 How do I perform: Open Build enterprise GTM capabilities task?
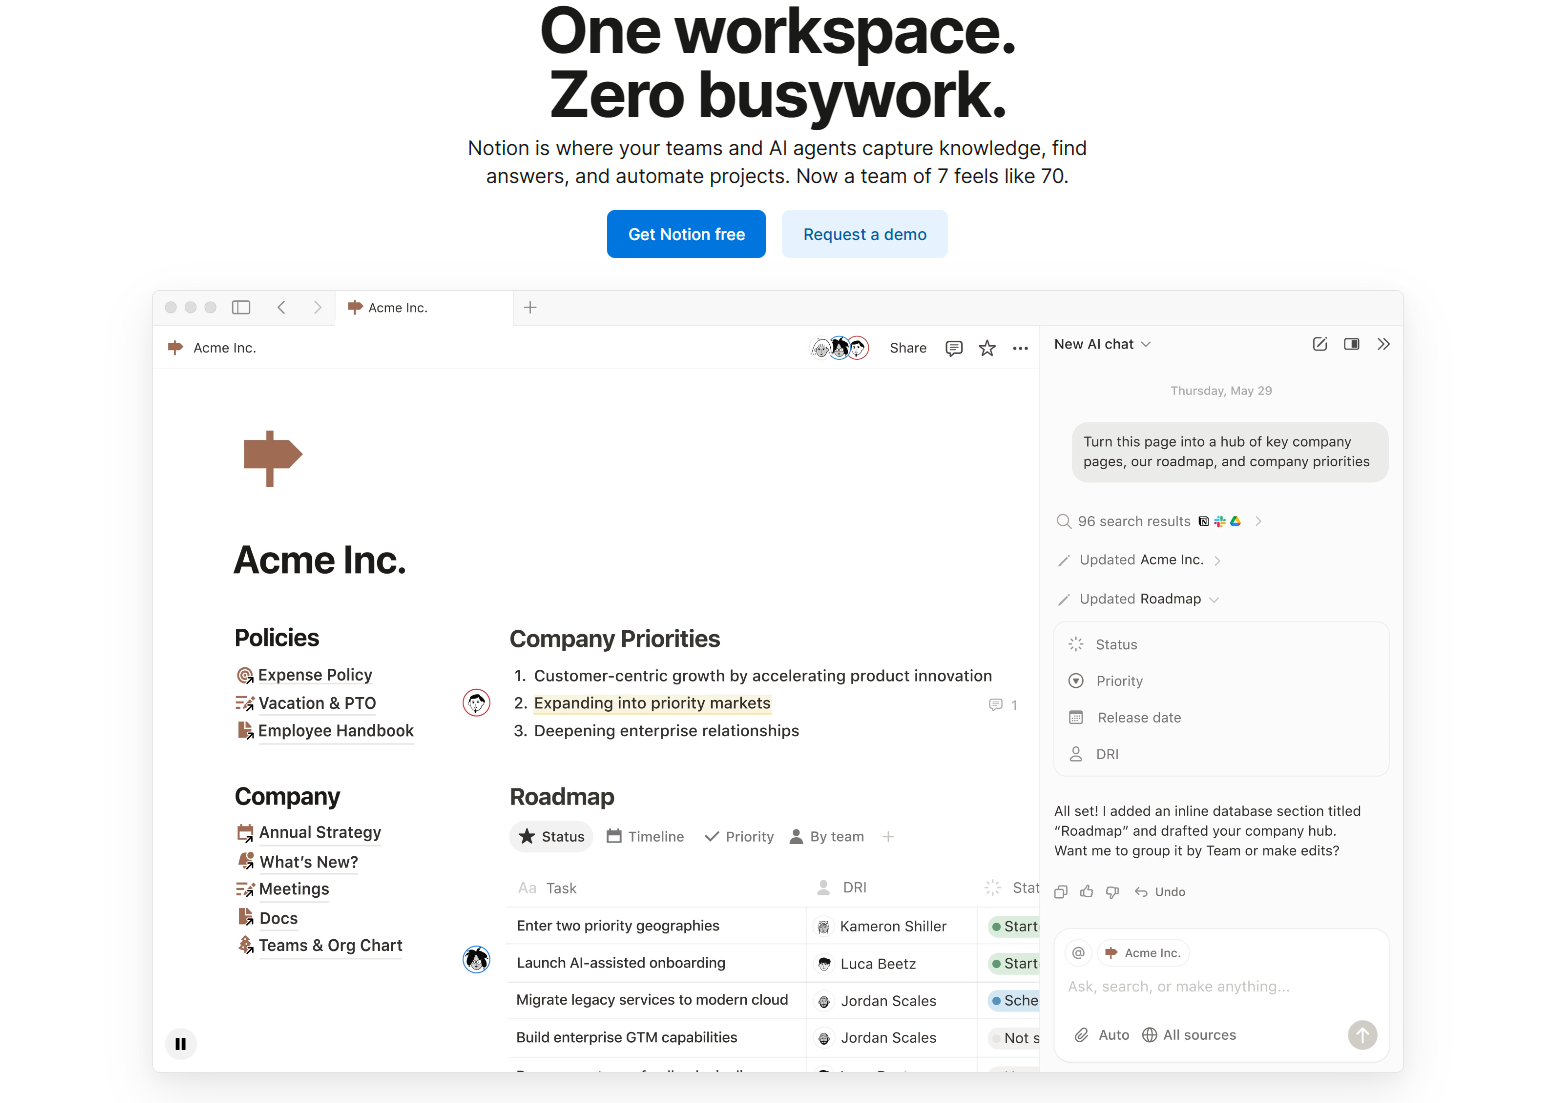click(627, 1037)
